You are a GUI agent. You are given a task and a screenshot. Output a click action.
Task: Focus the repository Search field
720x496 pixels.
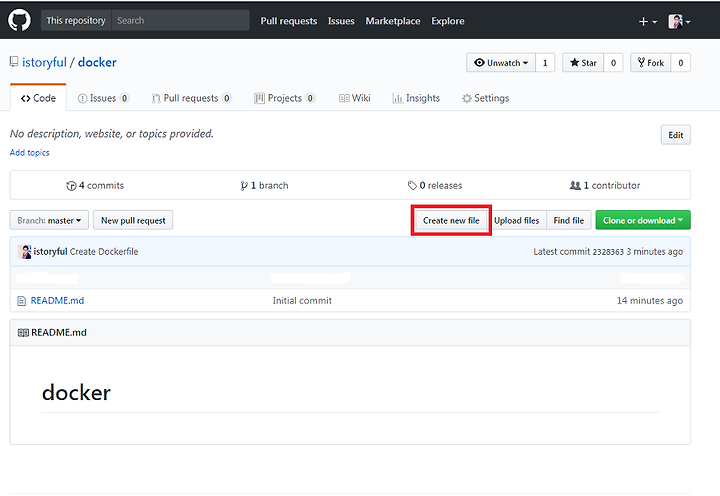pyautogui.click(x=180, y=21)
